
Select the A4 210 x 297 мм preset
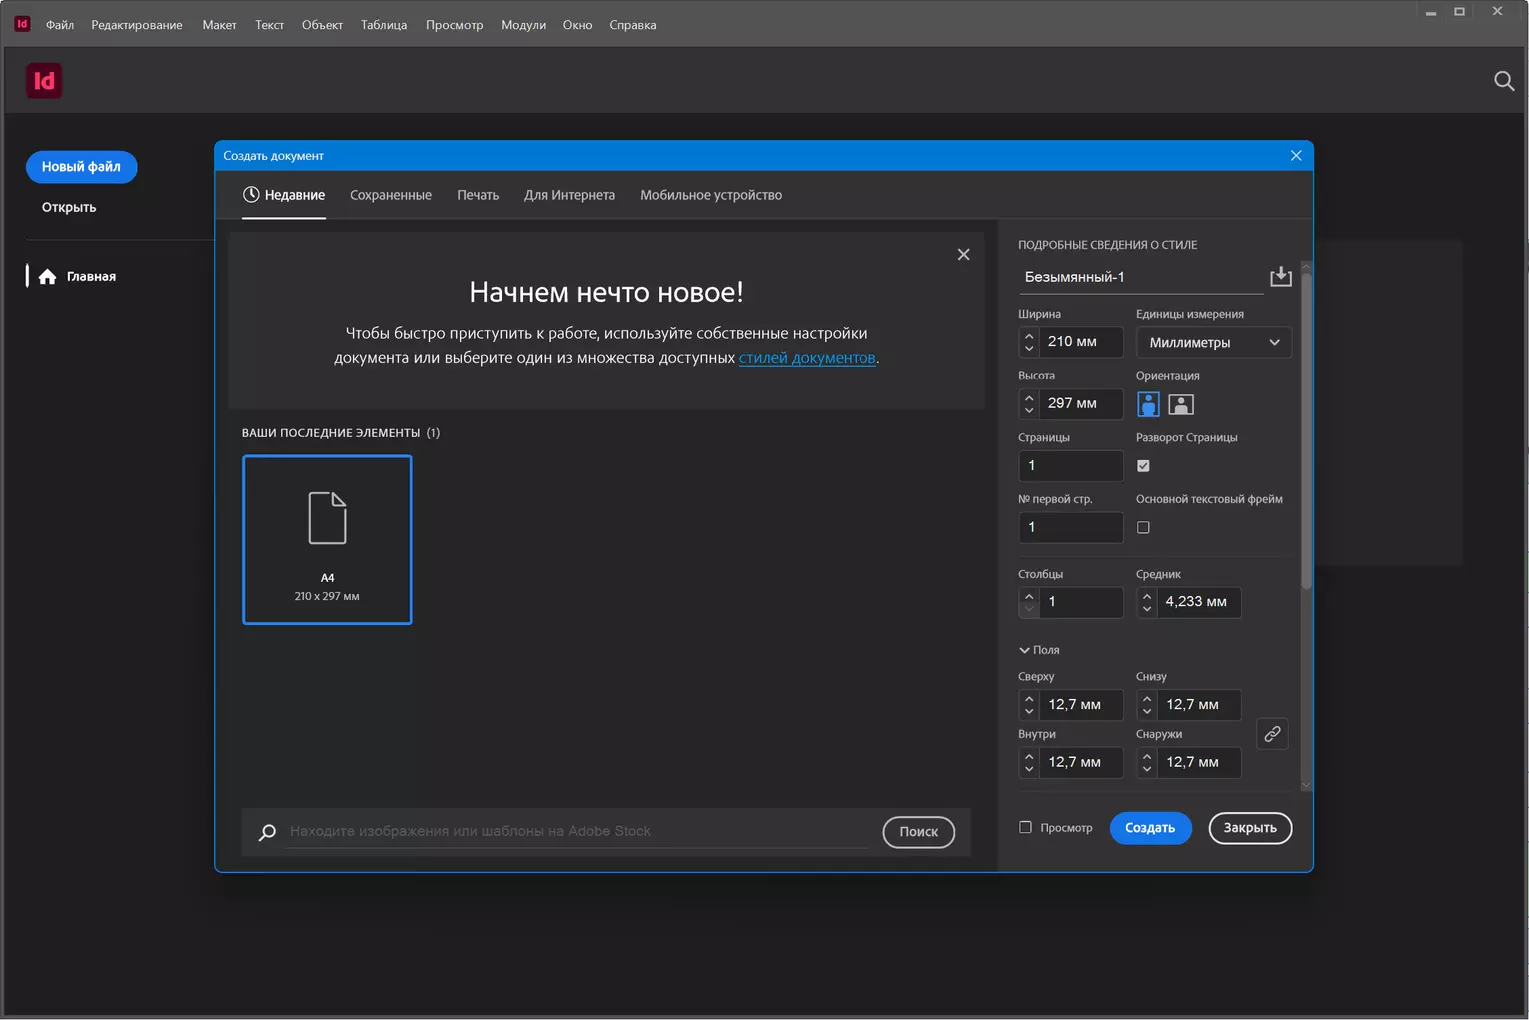click(x=327, y=540)
